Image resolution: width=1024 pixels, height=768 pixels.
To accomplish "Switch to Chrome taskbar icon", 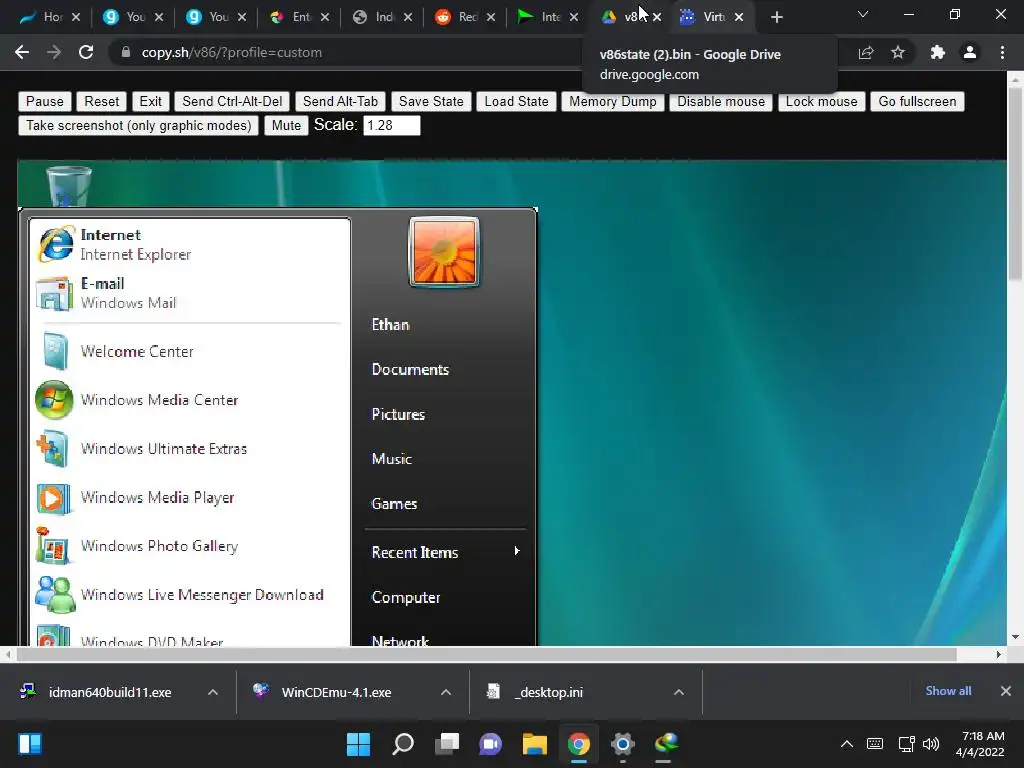I will pyautogui.click(x=579, y=744).
